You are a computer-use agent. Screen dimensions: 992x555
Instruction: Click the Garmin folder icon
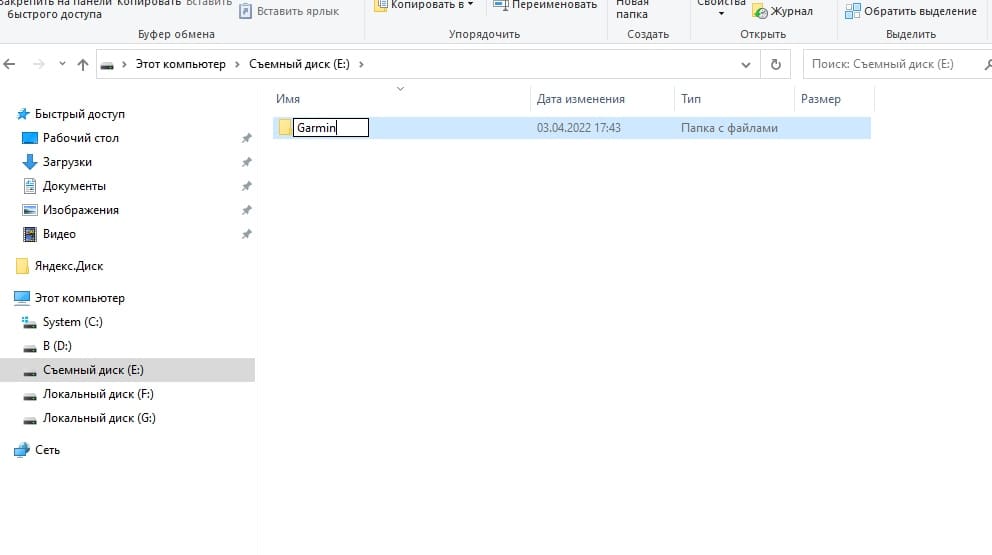pyautogui.click(x=285, y=128)
